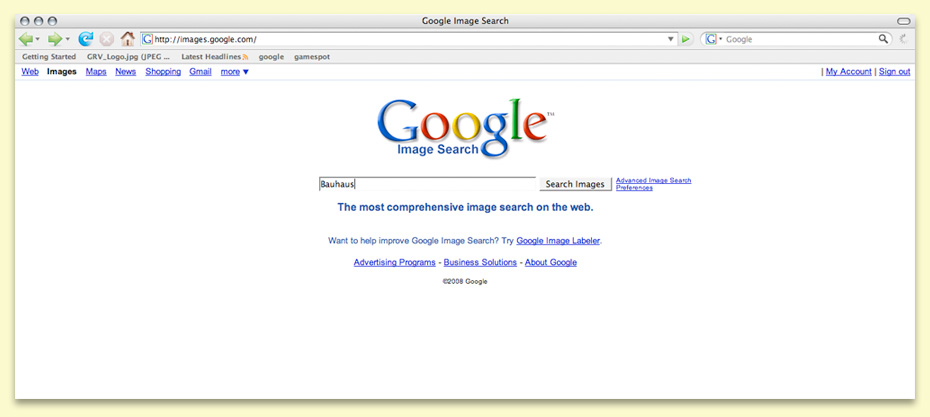Screen dimensions: 930x417
Task: Open the Advanced Image Search link
Action: [x=653, y=180]
